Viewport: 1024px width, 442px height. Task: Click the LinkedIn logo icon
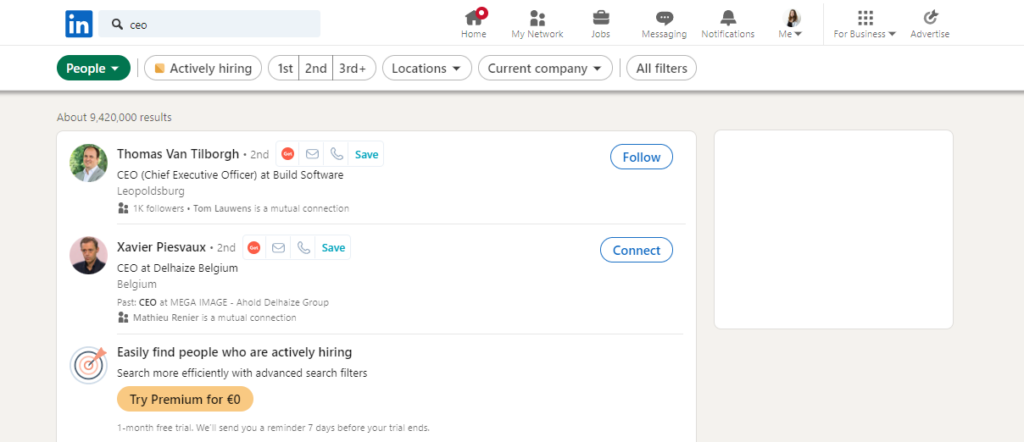tap(79, 24)
